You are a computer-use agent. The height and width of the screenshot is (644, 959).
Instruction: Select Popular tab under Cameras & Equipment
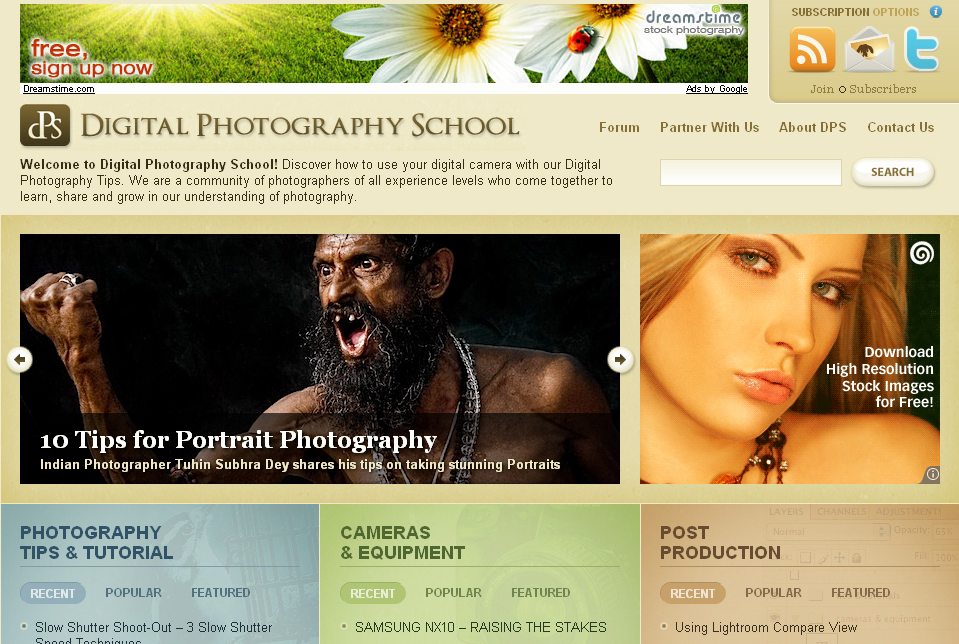(453, 593)
